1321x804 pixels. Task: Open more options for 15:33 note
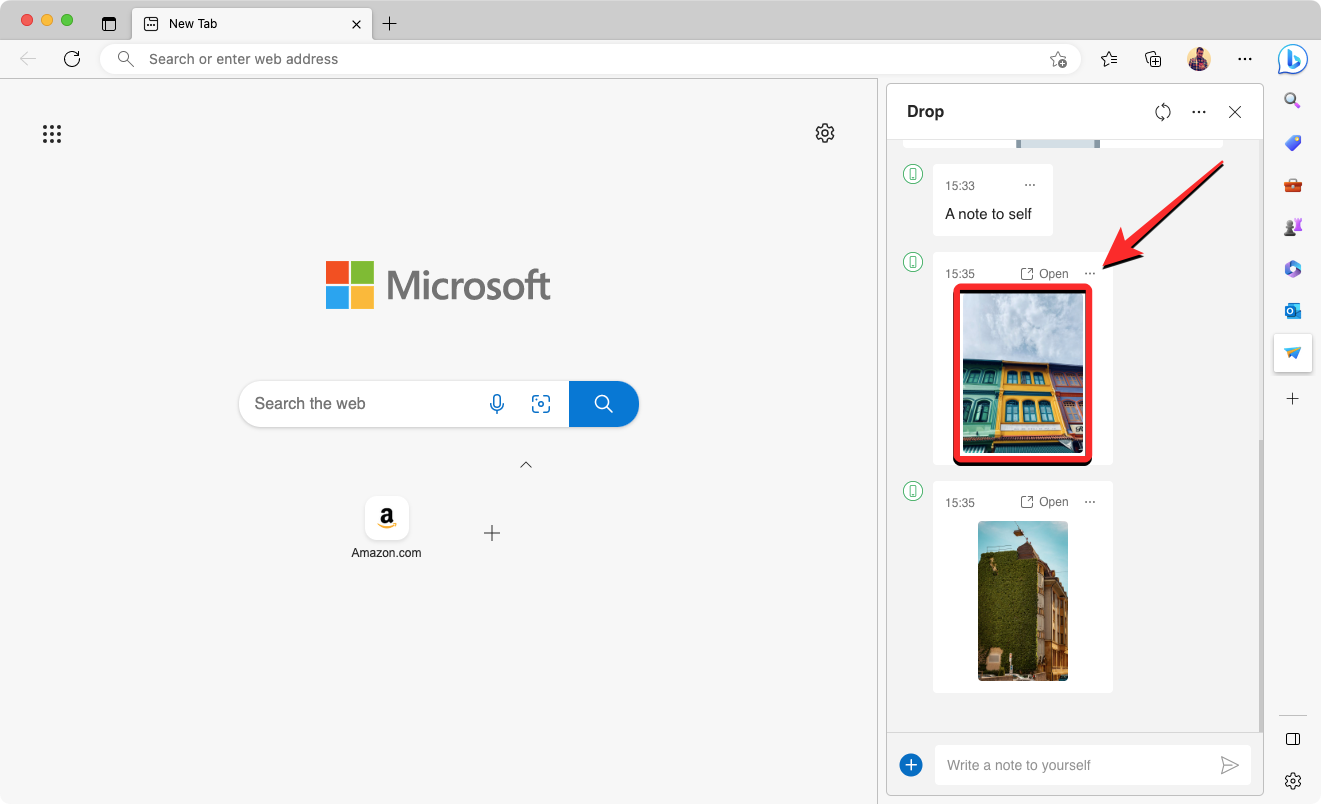pyautogui.click(x=1030, y=185)
